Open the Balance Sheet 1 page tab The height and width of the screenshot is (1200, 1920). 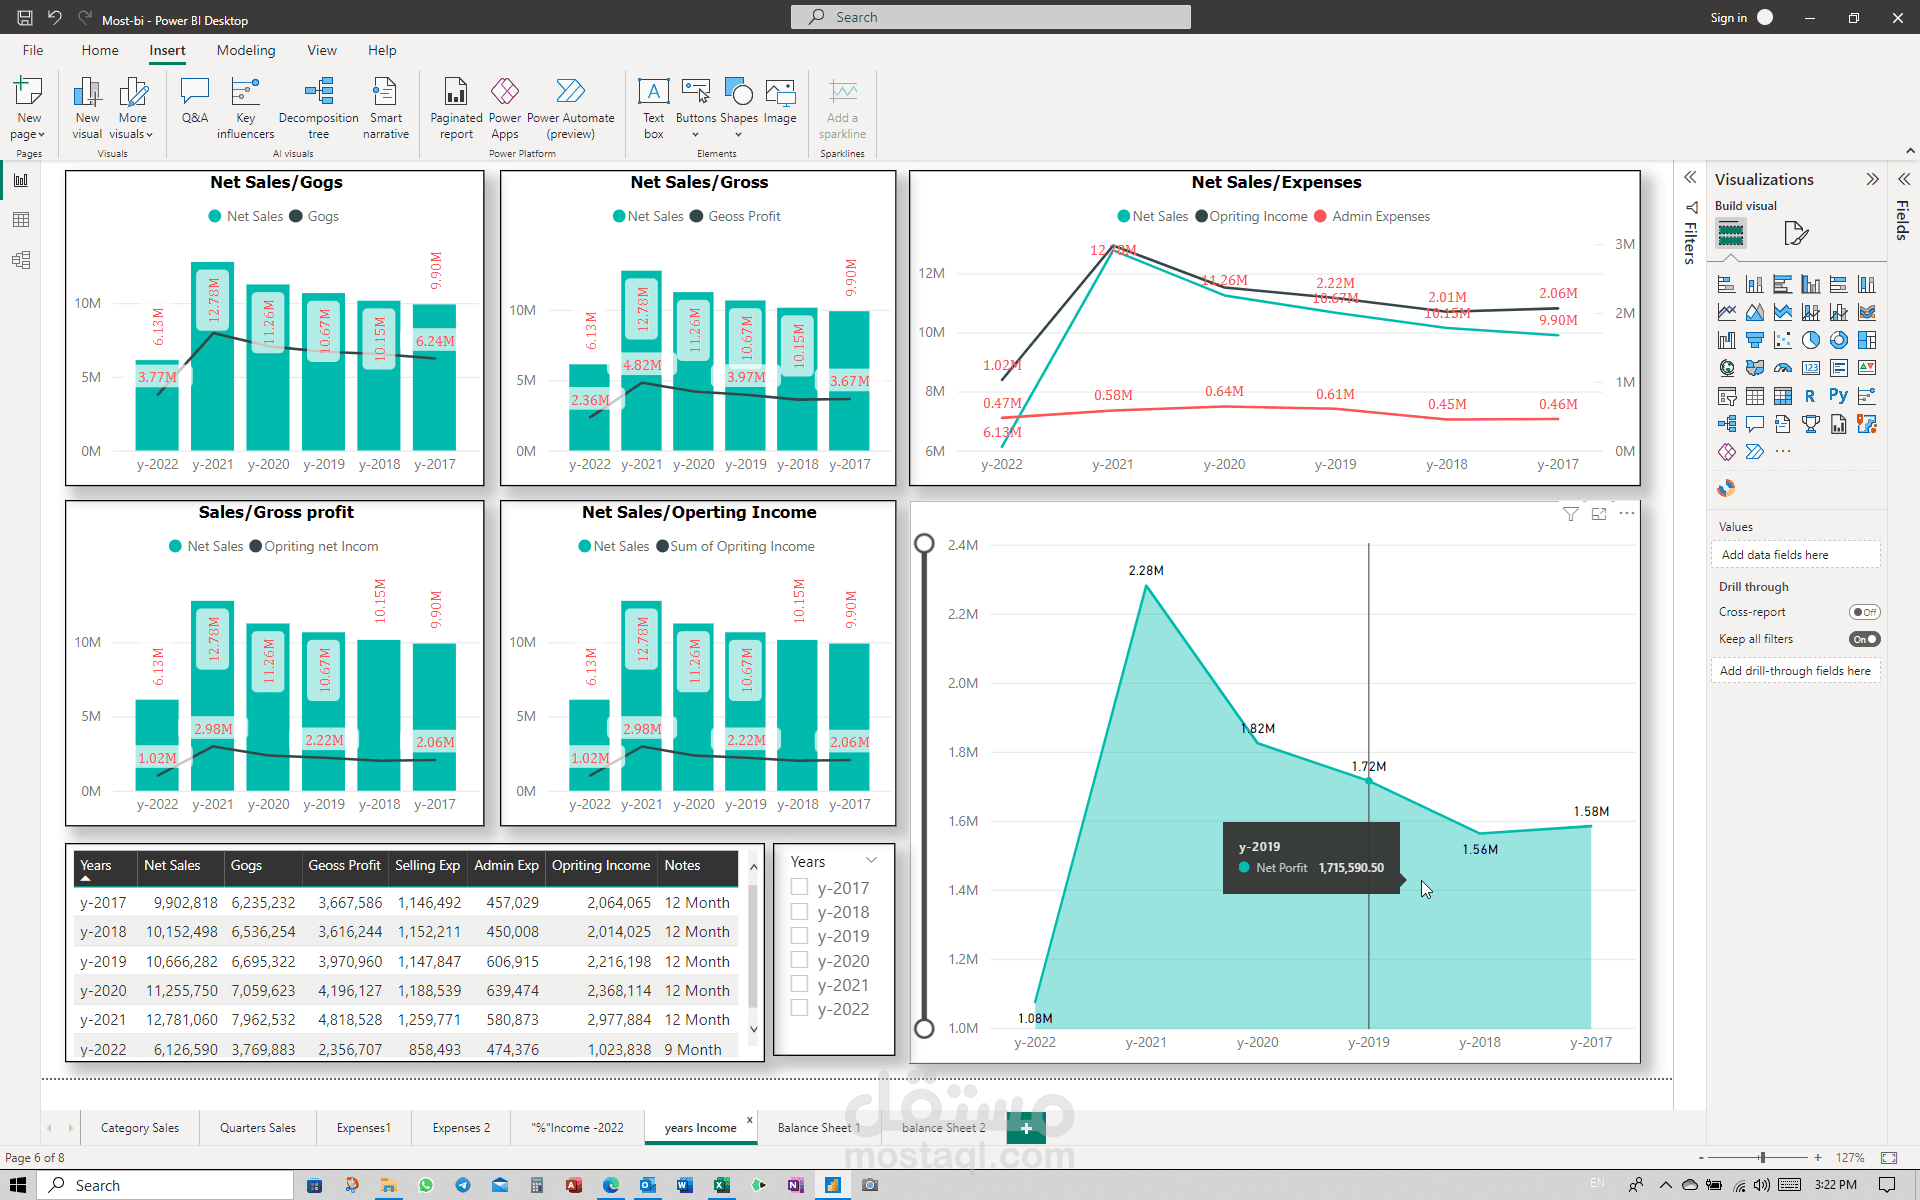(818, 1128)
